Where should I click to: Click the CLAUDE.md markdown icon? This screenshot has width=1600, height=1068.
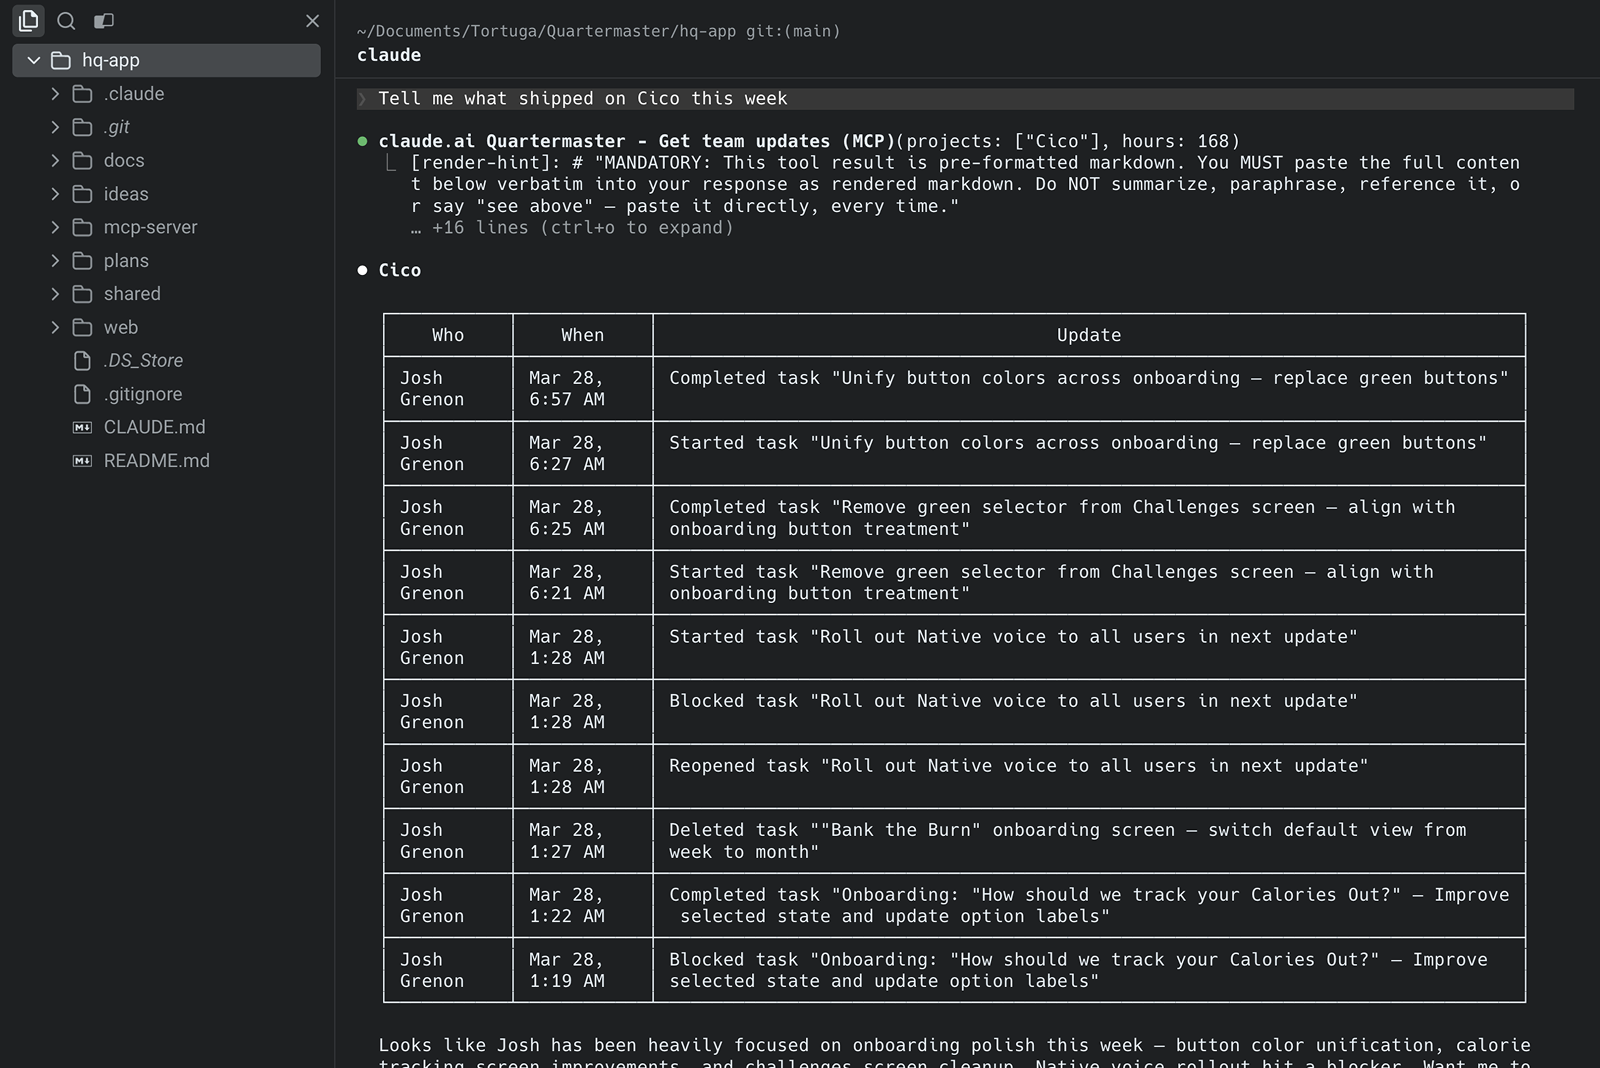coord(83,427)
